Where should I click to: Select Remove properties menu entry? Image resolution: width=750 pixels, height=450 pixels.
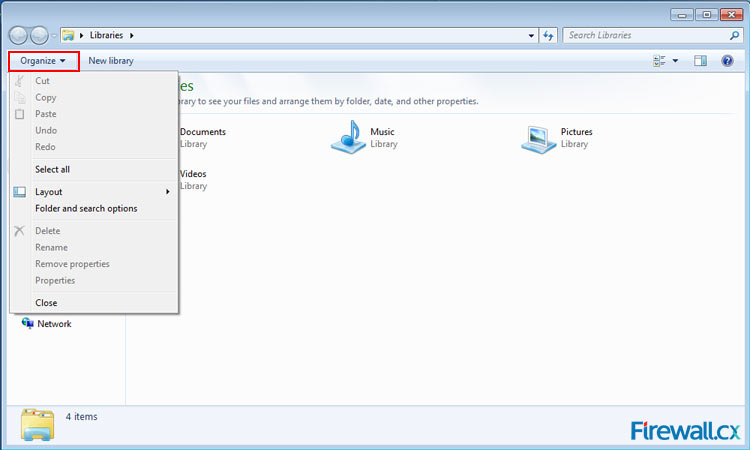93,264
